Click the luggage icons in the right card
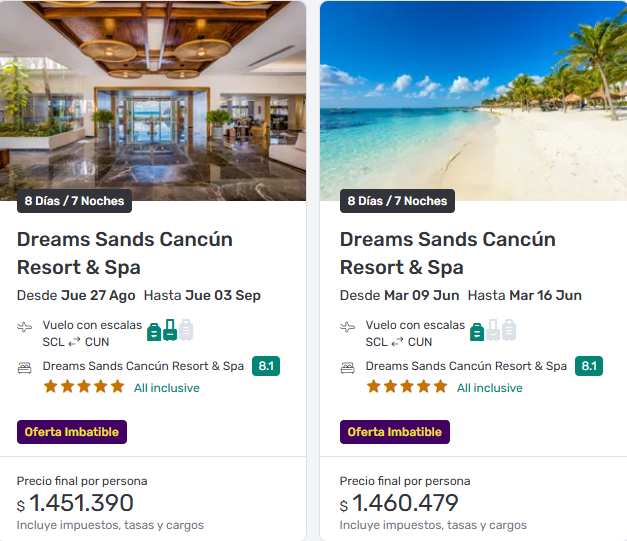The image size is (627, 541). [x=493, y=330]
